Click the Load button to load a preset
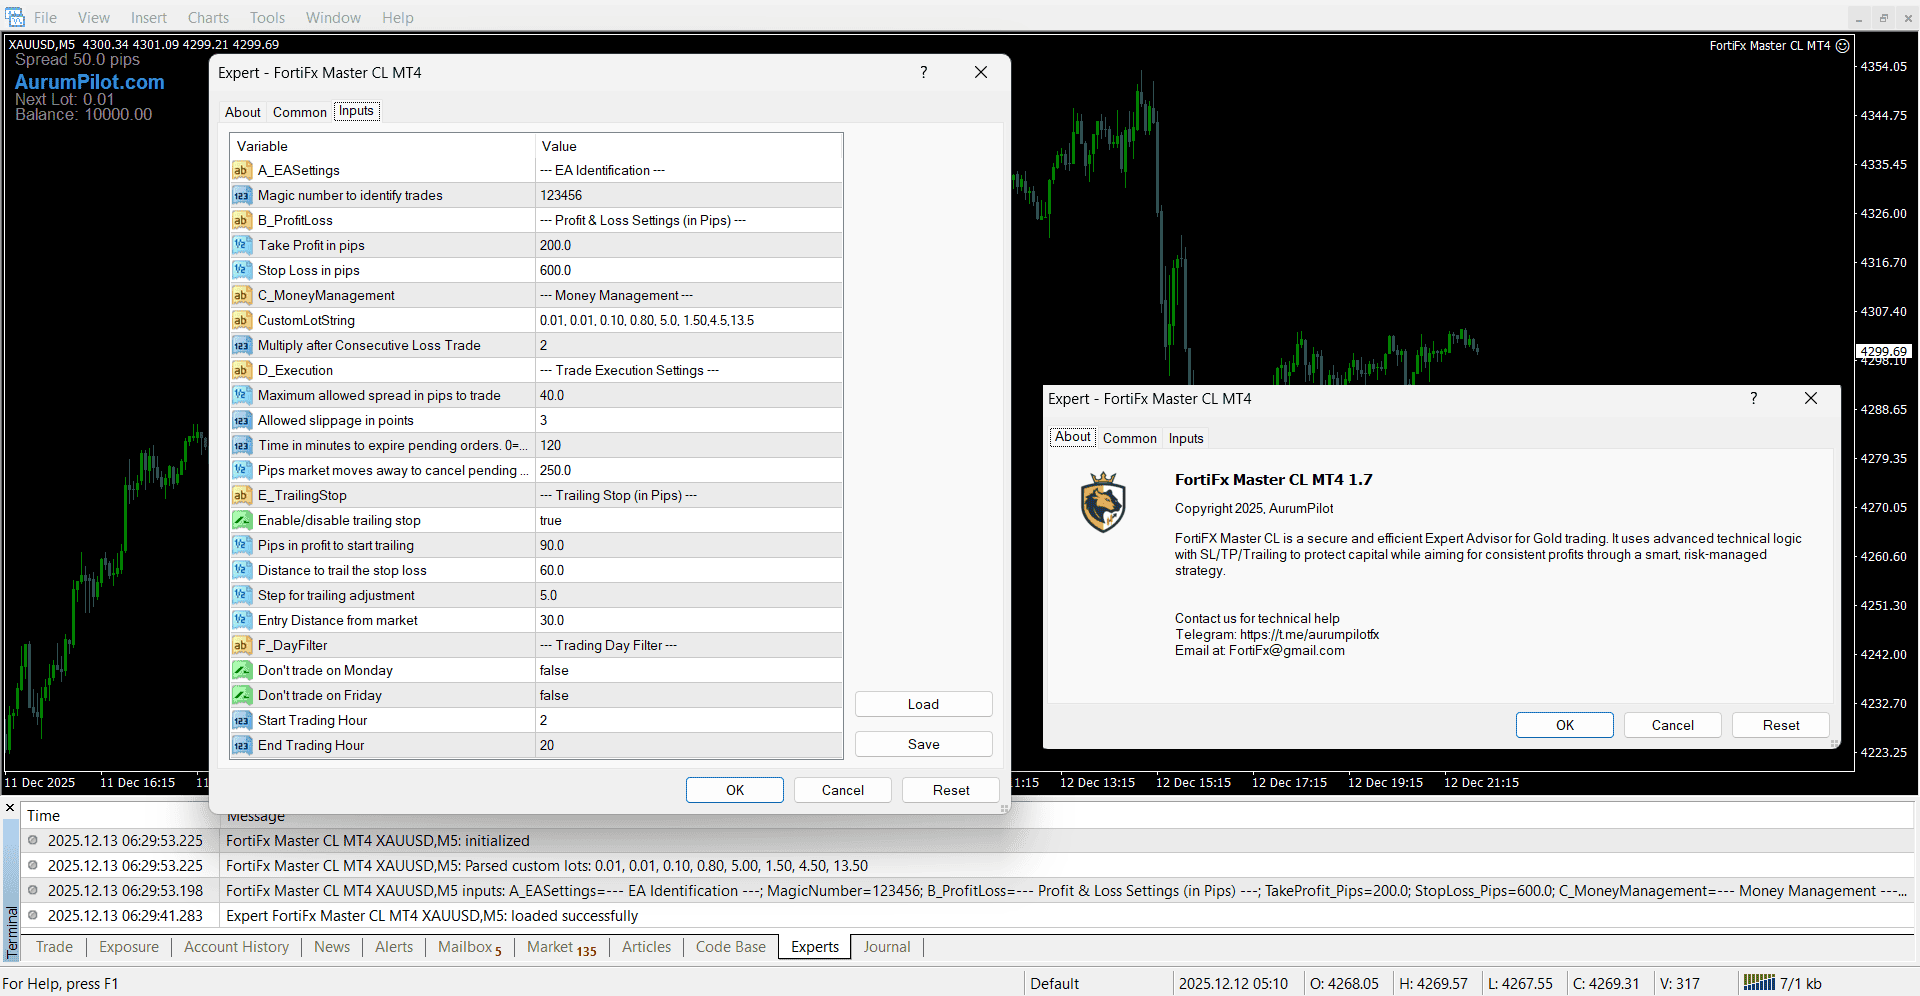1920x996 pixels. click(x=922, y=704)
